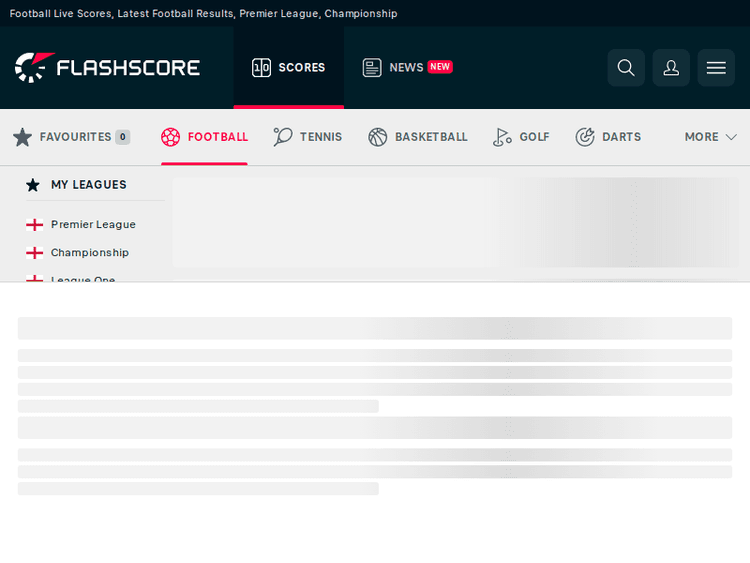750x563 pixels.
Task: Click the basketball icon
Action: pos(377,137)
